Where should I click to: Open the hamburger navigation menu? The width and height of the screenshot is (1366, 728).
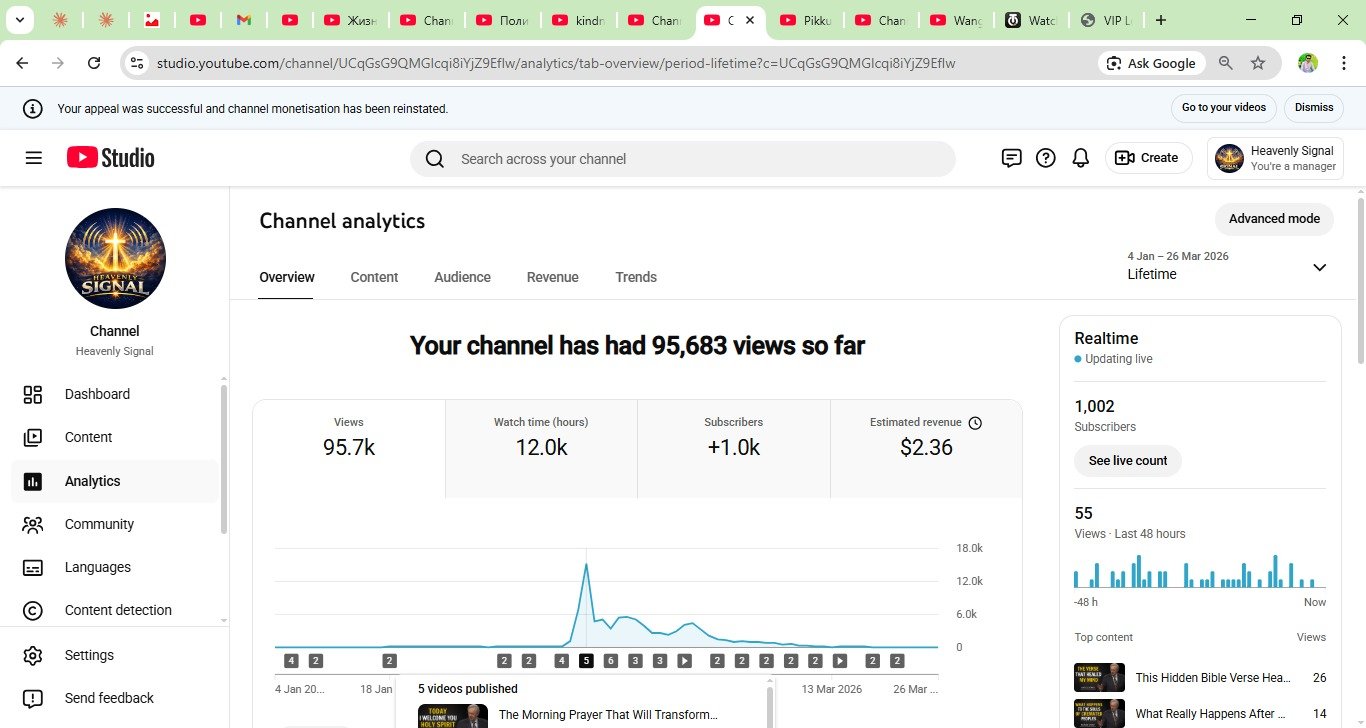pyautogui.click(x=34, y=158)
